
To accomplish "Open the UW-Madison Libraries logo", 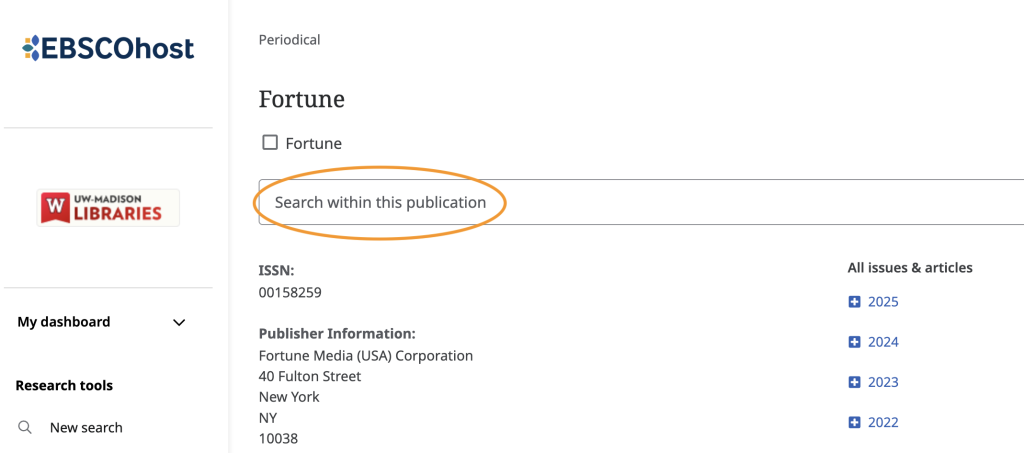I will coord(108,208).
